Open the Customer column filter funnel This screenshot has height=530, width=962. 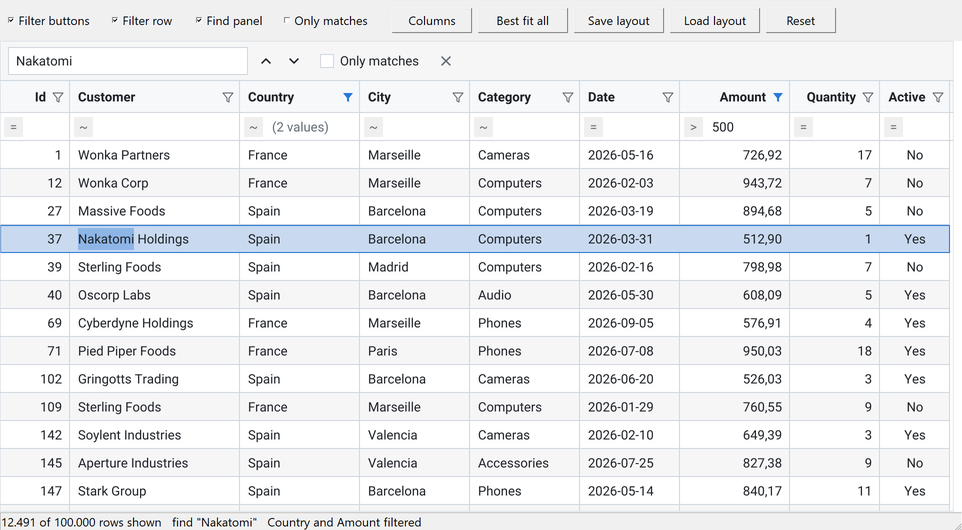tap(228, 97)
